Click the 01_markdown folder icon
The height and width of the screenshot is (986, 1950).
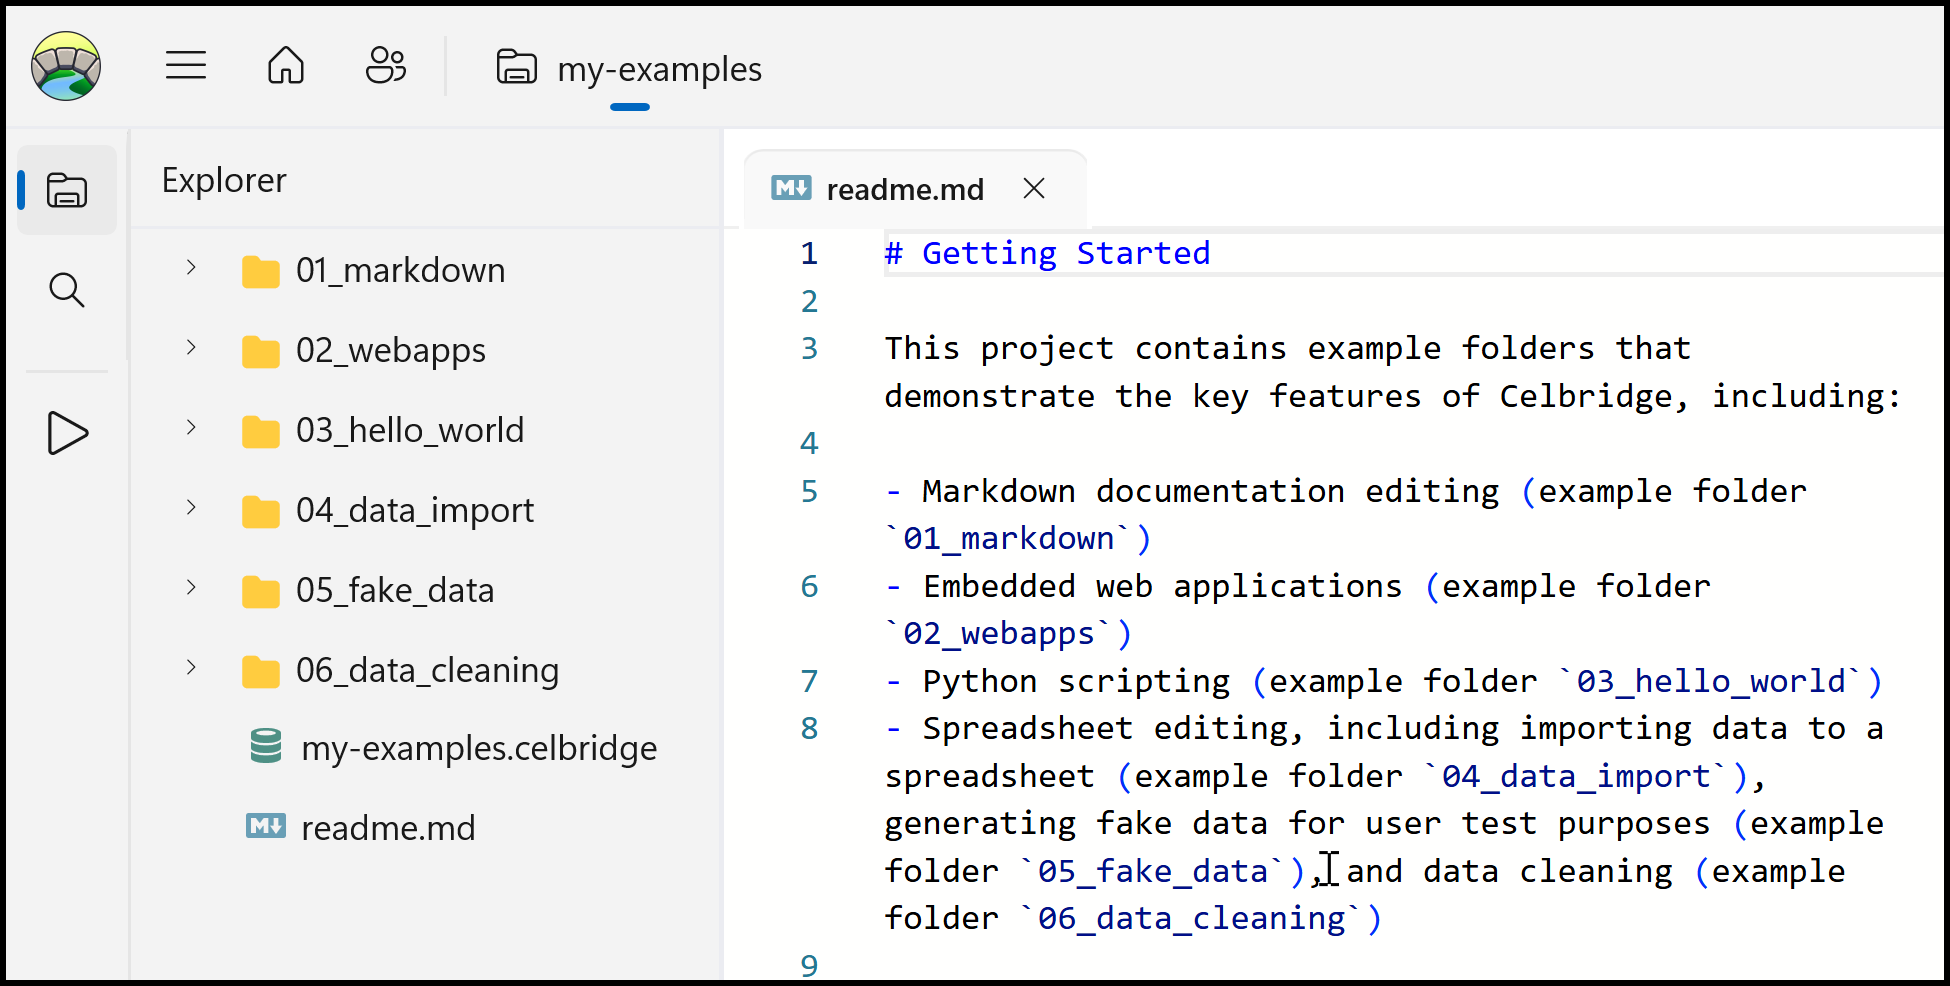pyautogui.click(x=261, y=271)
